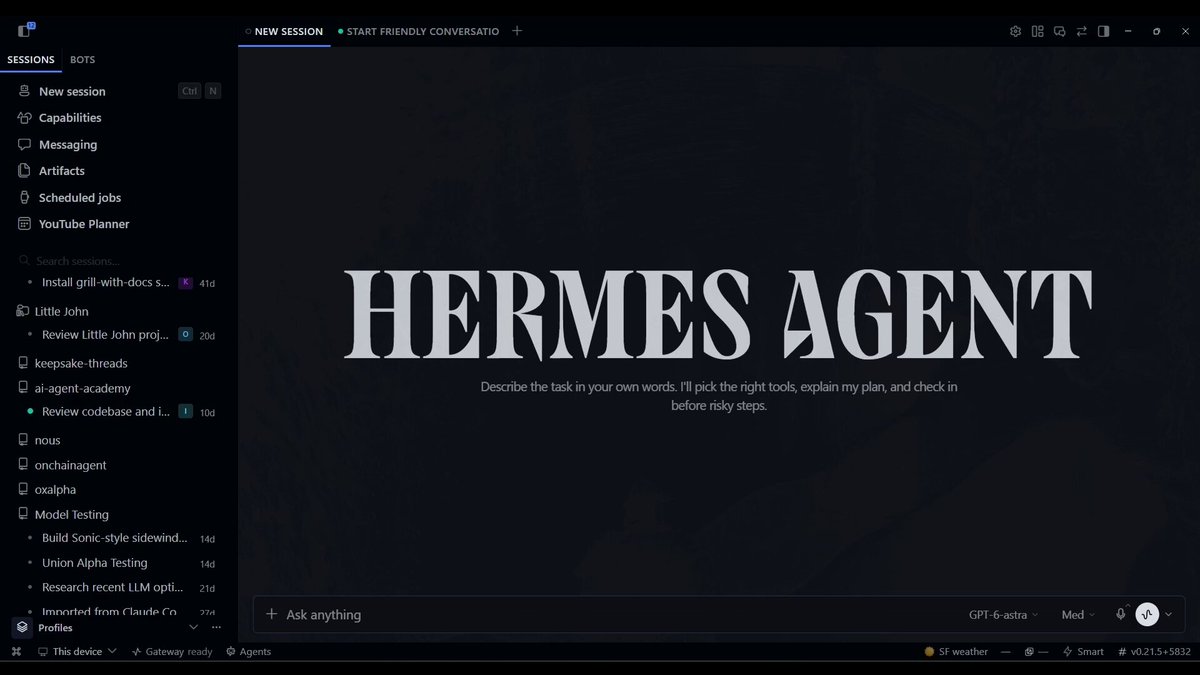Click the Capabilities icon
The height and width of the screenshot is (675, 1200).
coord(25,118)
